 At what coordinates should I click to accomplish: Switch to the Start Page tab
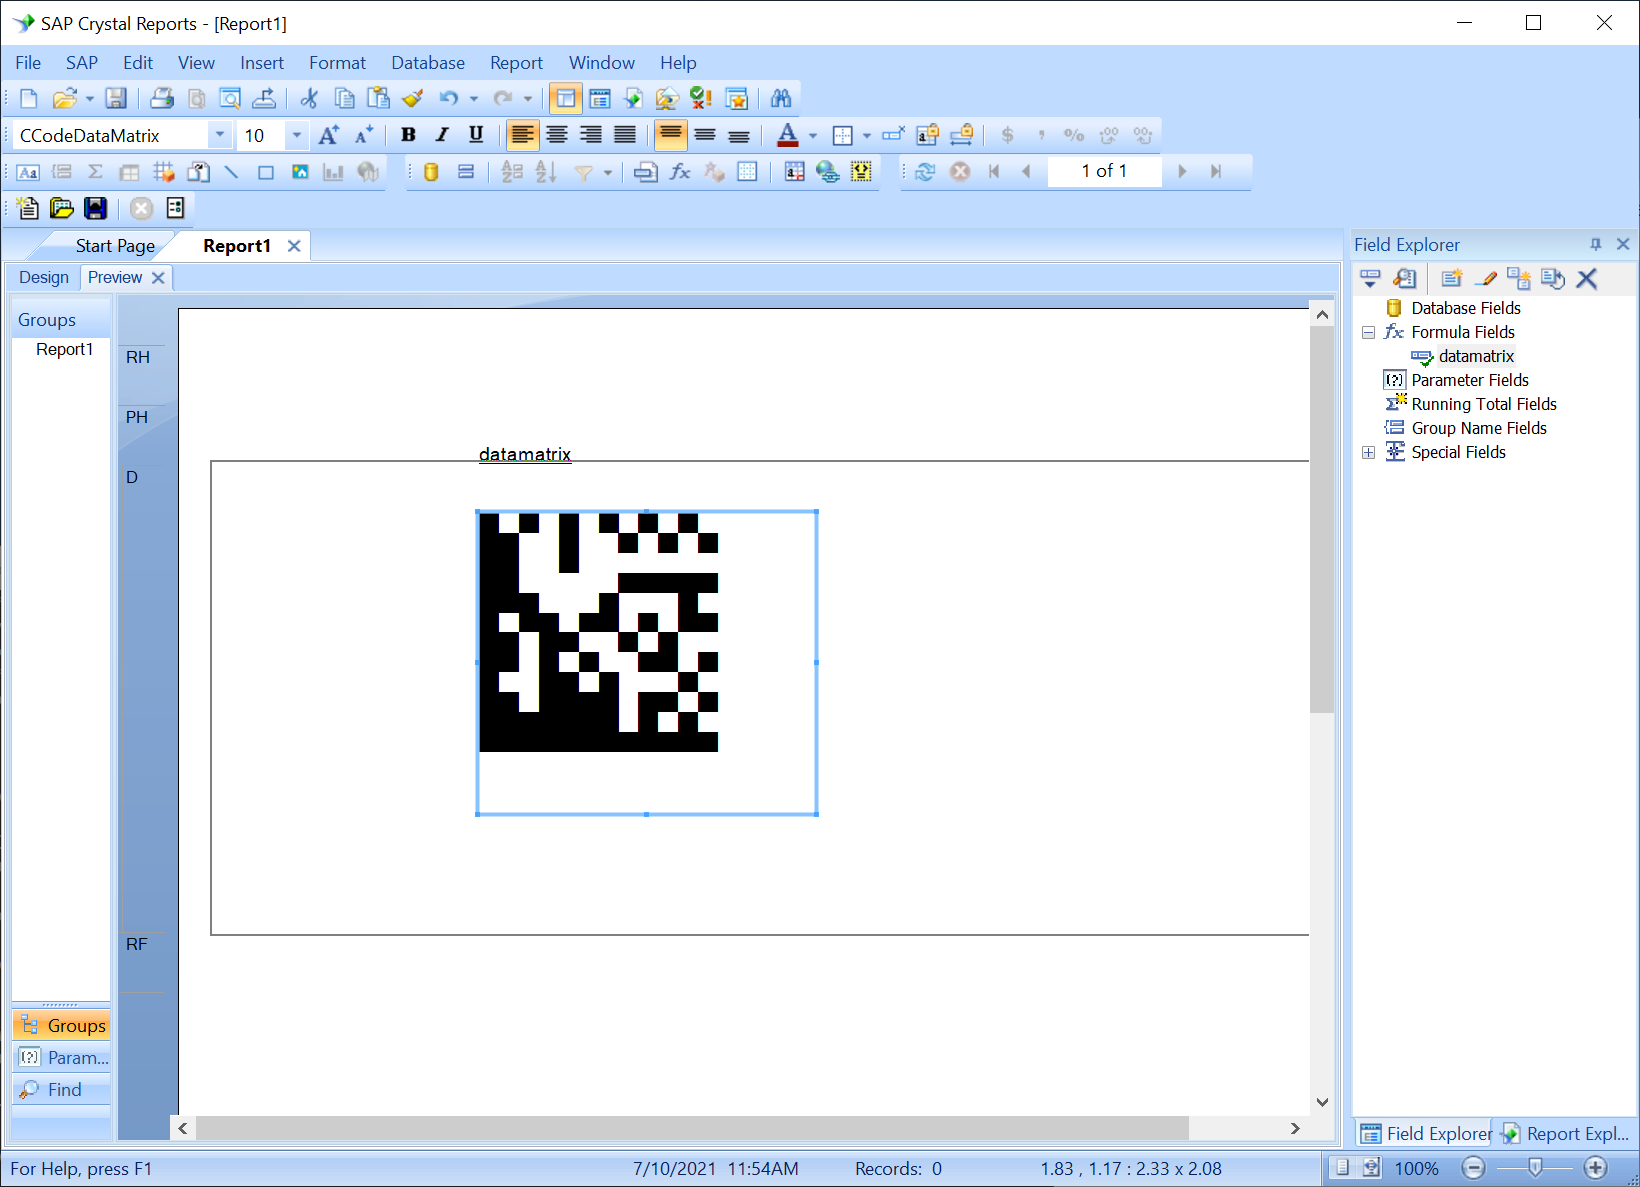tap(115, 246)
